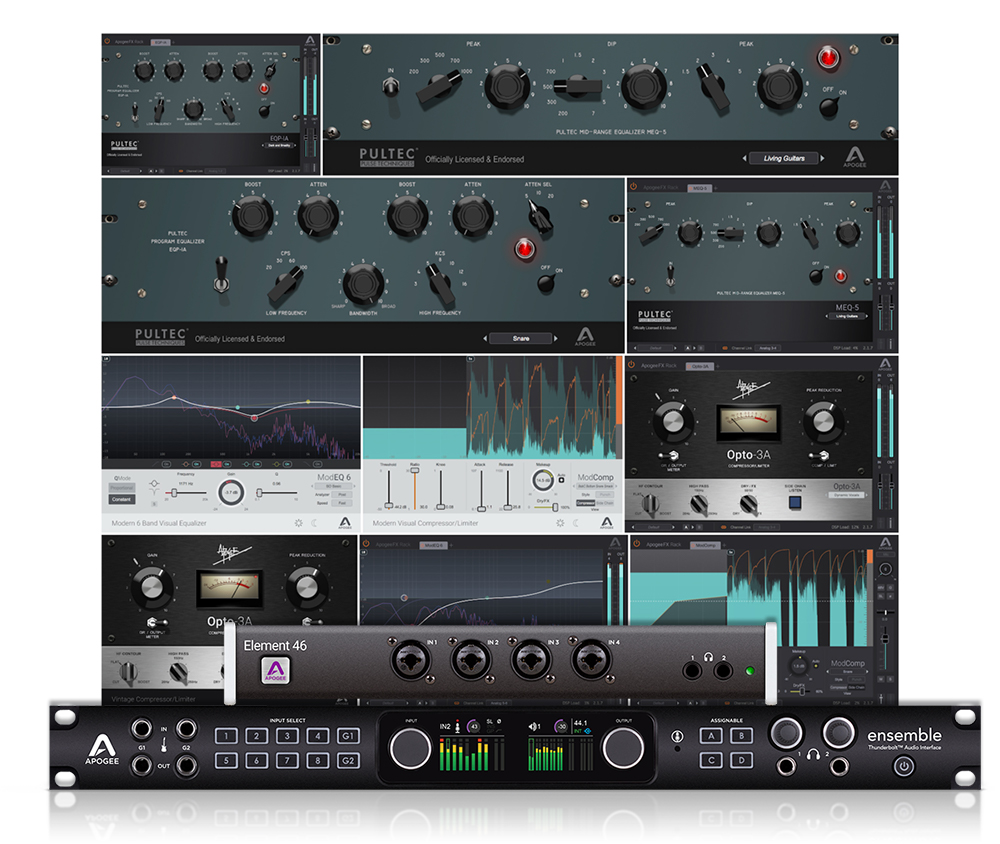Click next preset arrow beside Living Guitars

[x=823, y=158]
